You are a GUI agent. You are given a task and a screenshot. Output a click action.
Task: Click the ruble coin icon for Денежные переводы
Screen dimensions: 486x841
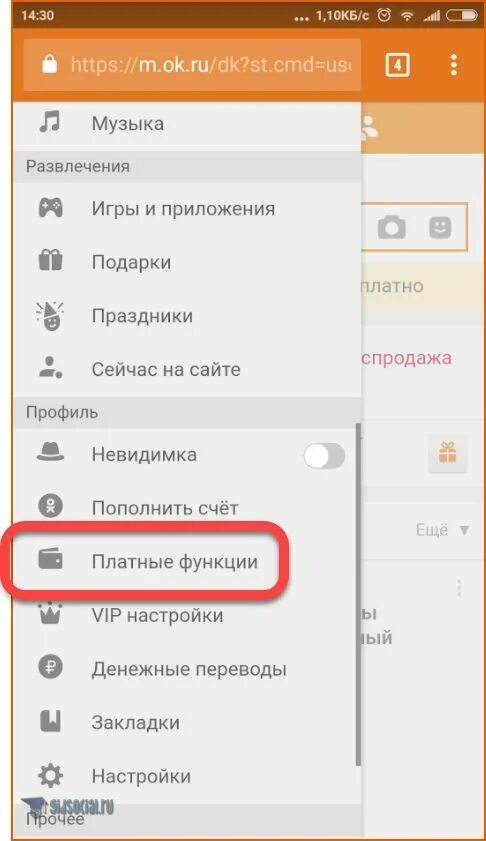coord(50,667)
